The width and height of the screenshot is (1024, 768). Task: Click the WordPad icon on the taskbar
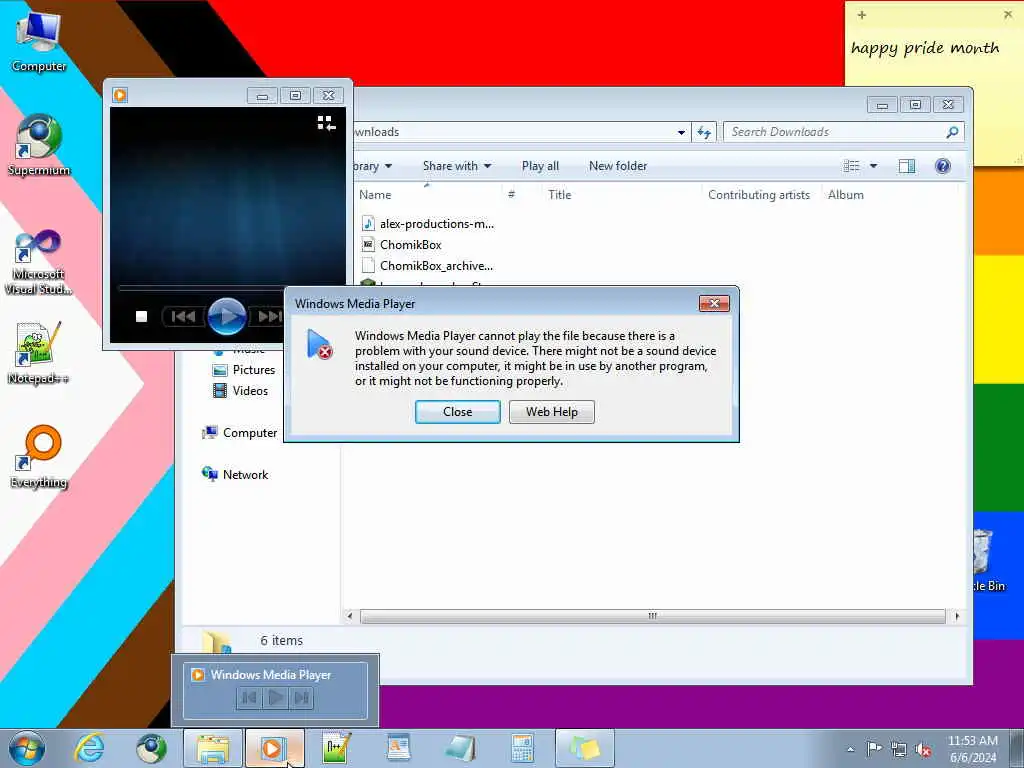[x=398, y=748]
